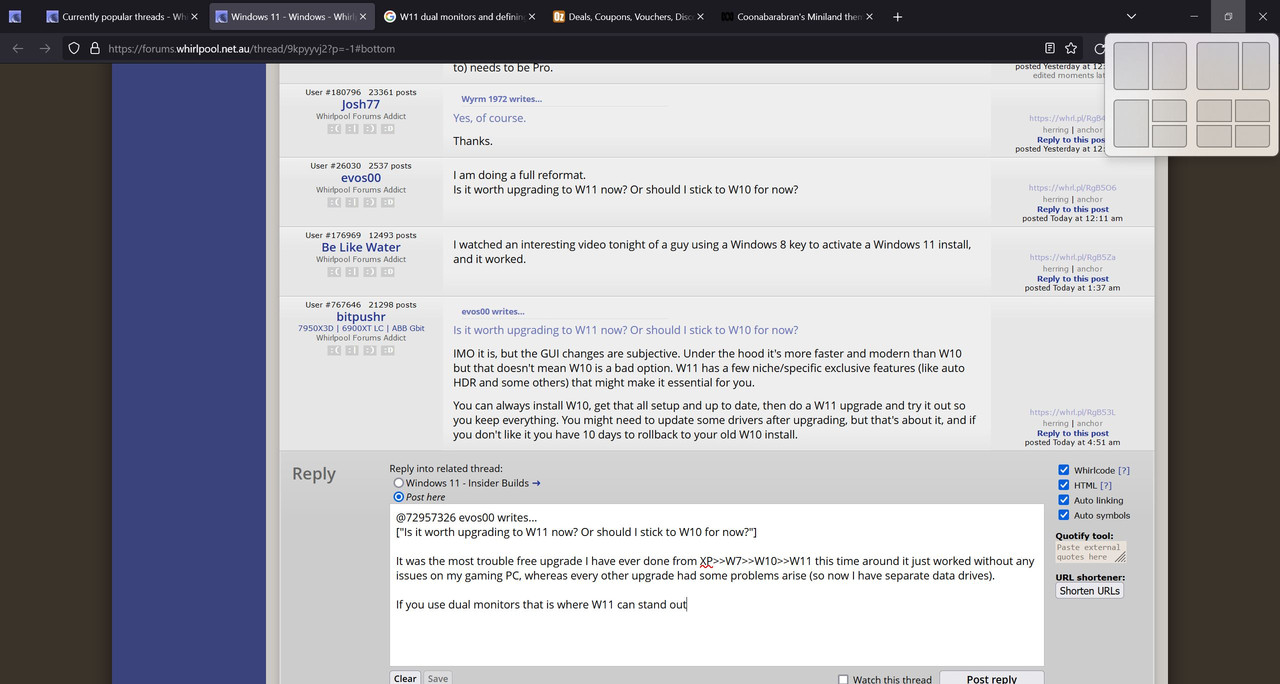Enable the 'Watch this thread' checkbox

click(x=844, y=680)
